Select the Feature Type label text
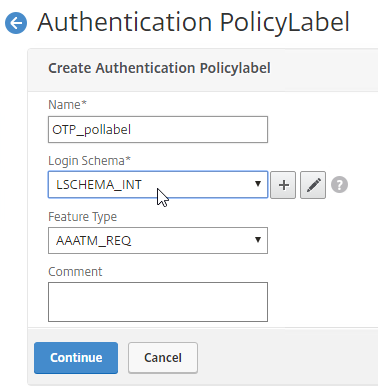Viewport: 378px width, 386px height. (x=82, y=217)
